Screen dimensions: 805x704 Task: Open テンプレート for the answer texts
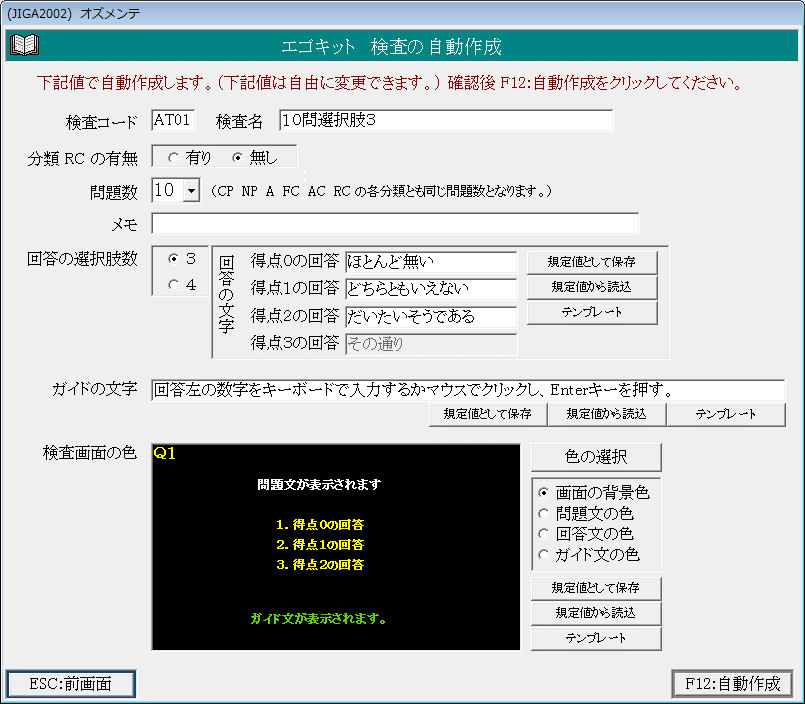point(592,313)
